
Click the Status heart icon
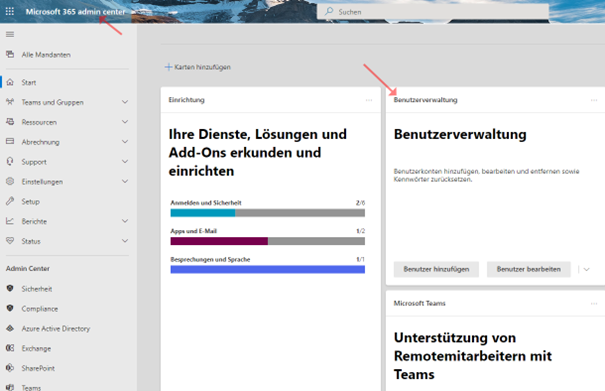click(10, 241)
